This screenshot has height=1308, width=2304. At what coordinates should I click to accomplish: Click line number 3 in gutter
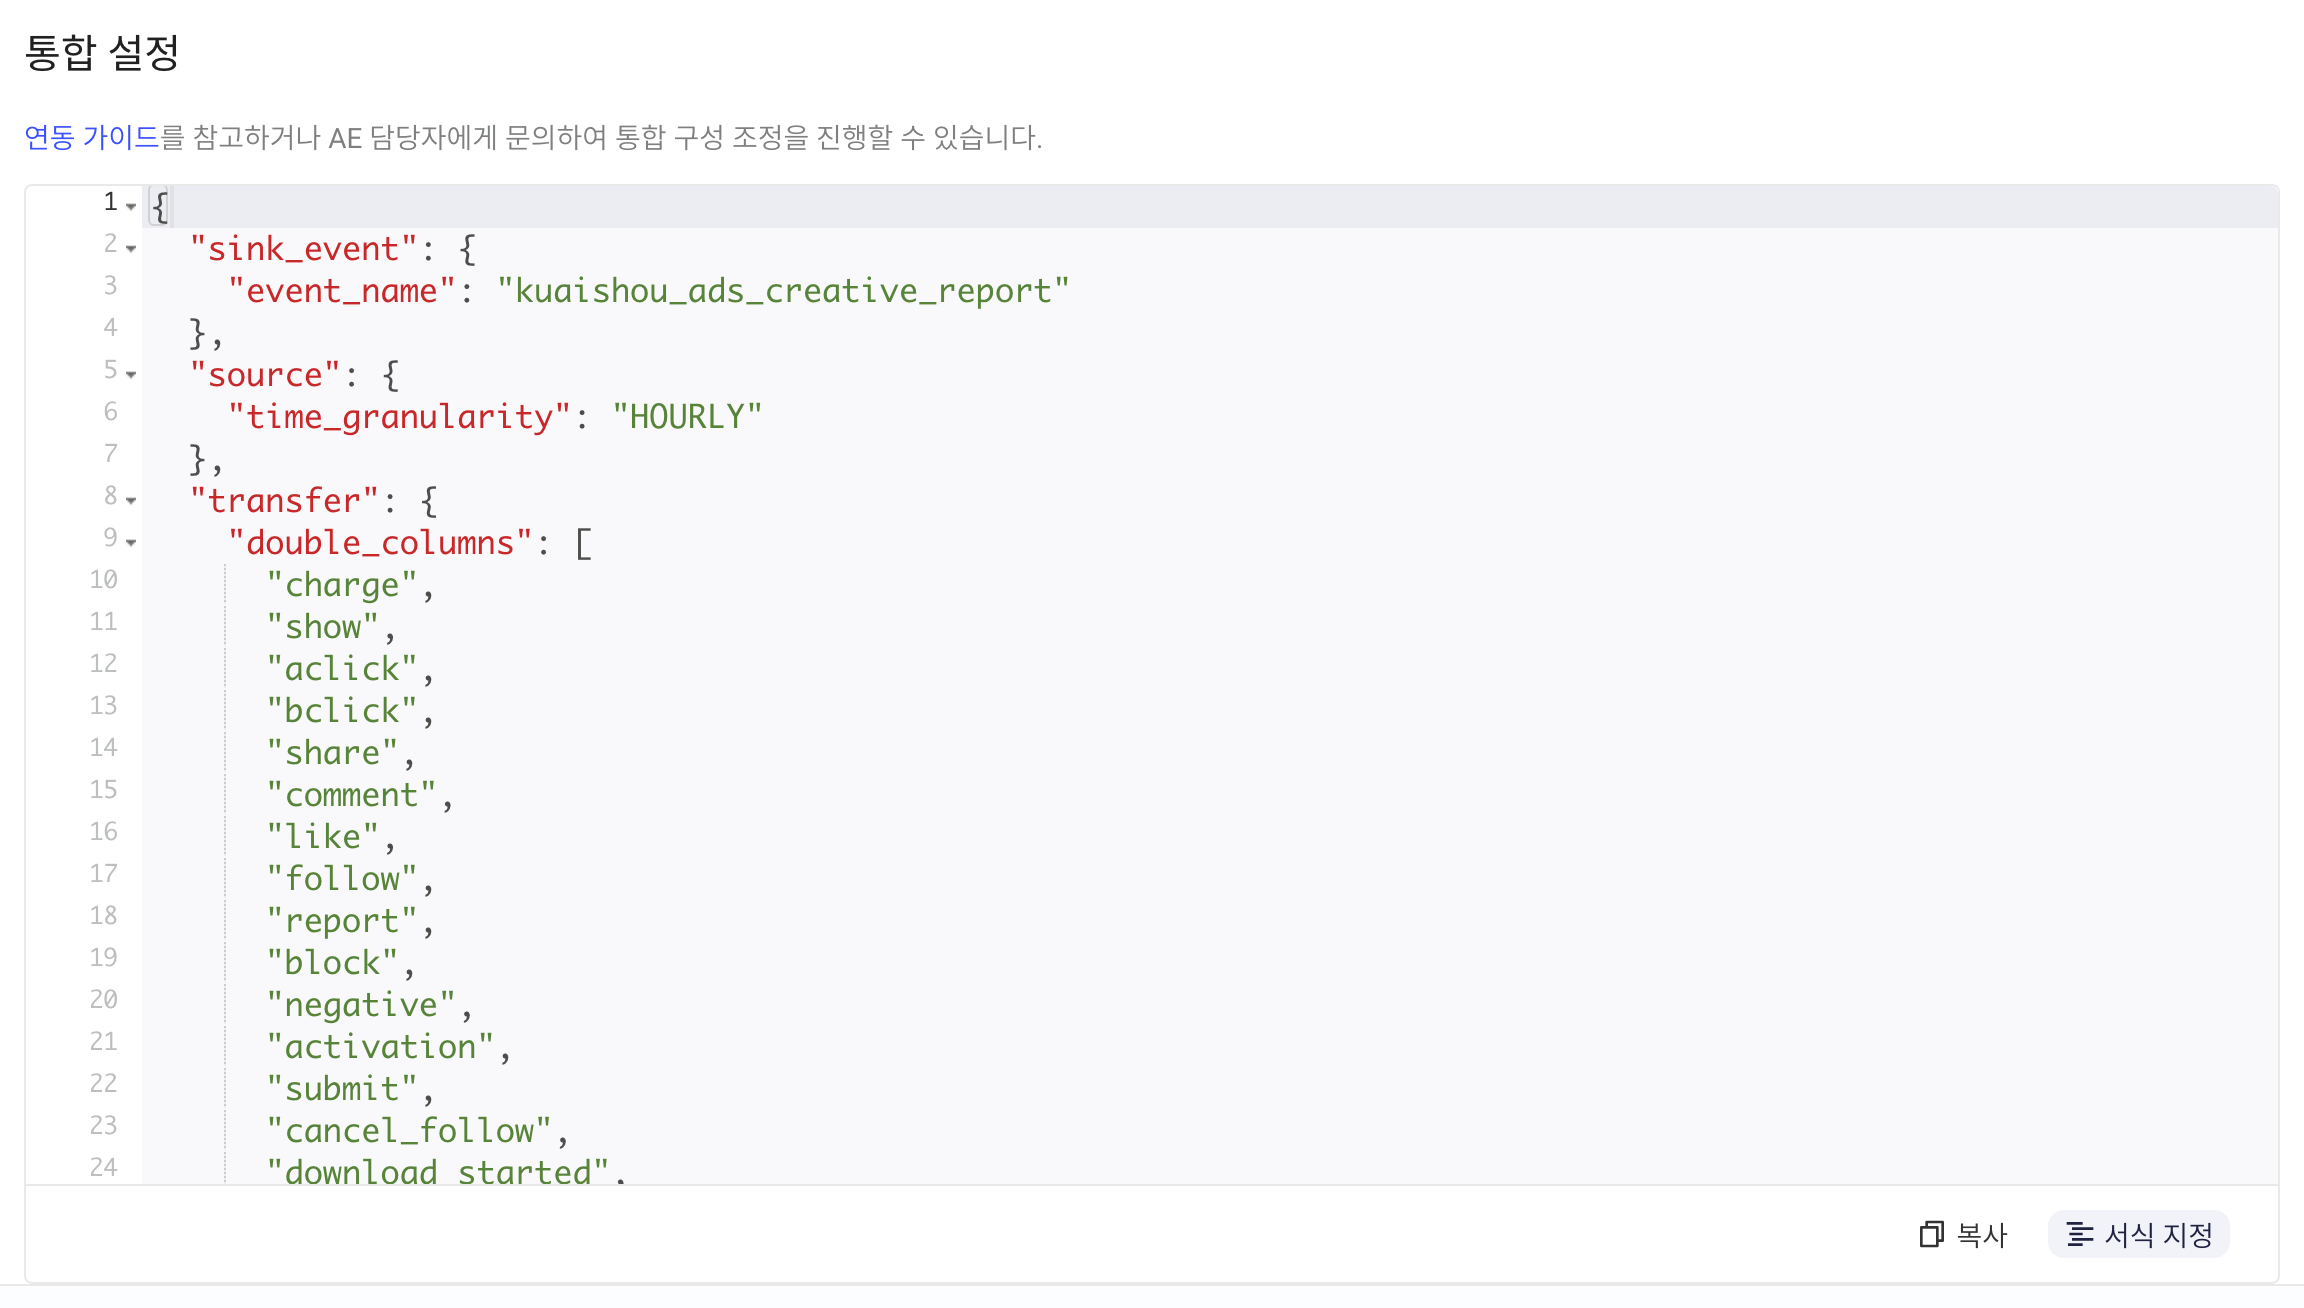pos(111,286)
